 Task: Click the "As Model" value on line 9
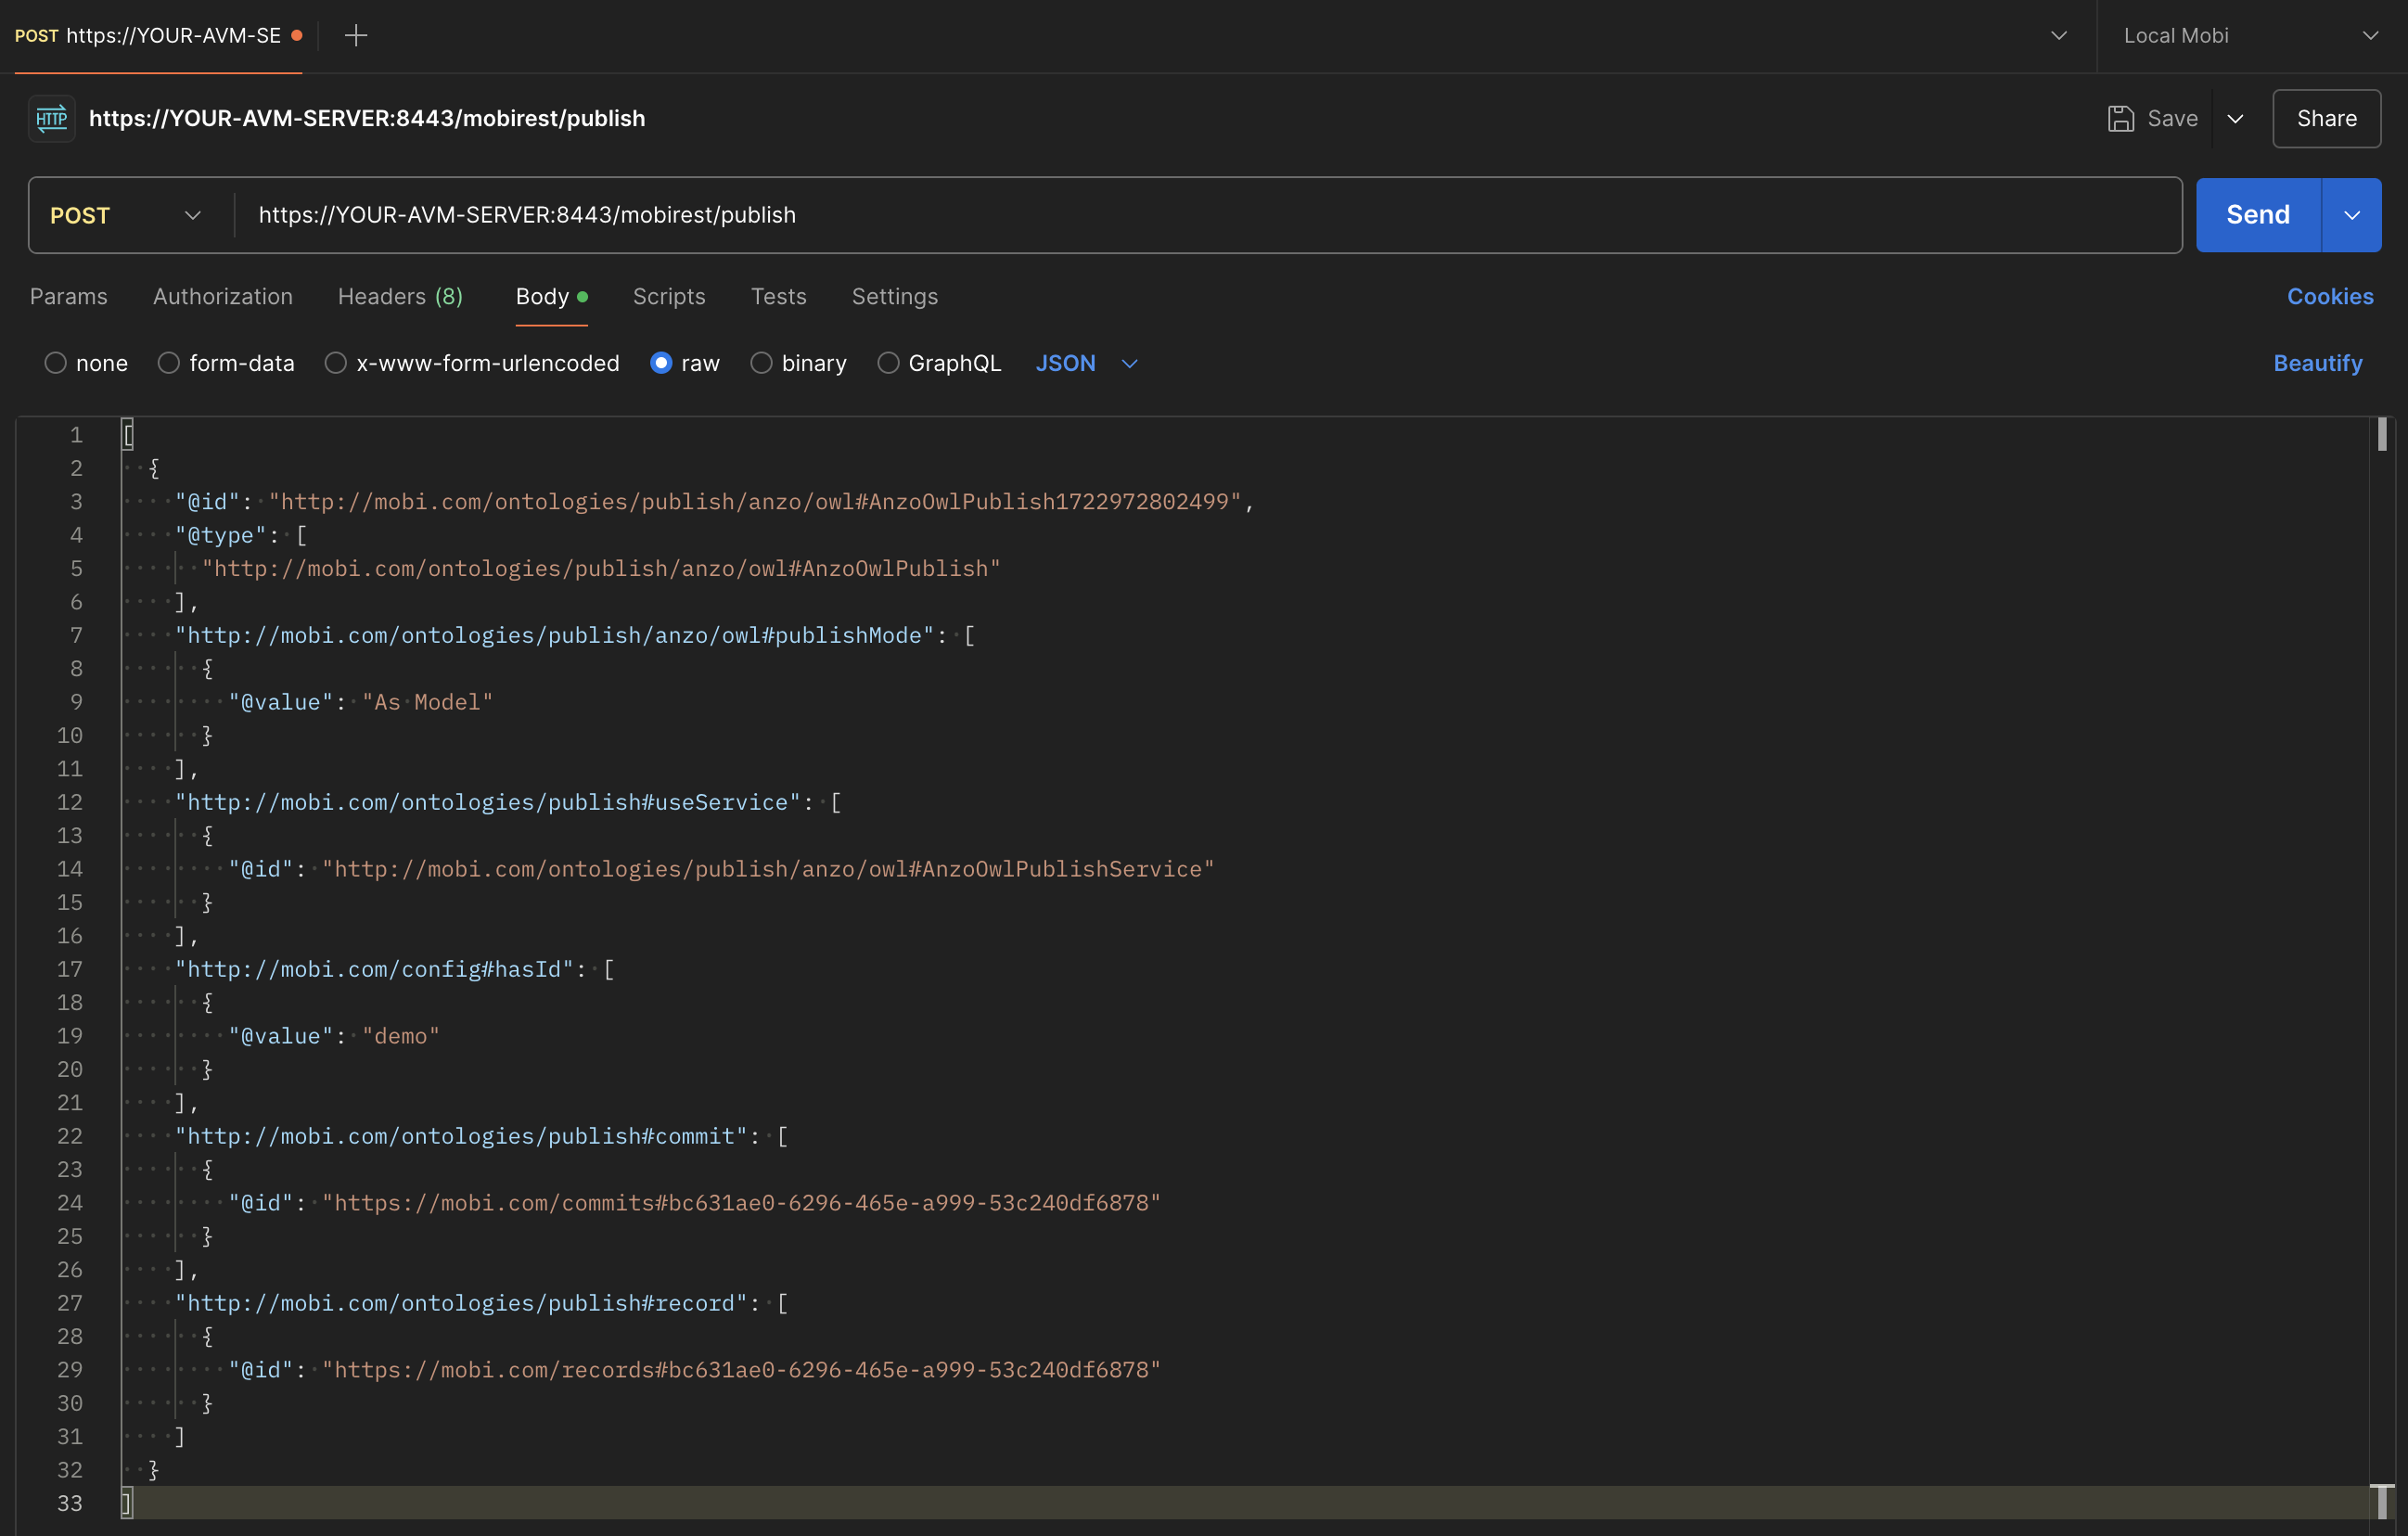(428, 702)
